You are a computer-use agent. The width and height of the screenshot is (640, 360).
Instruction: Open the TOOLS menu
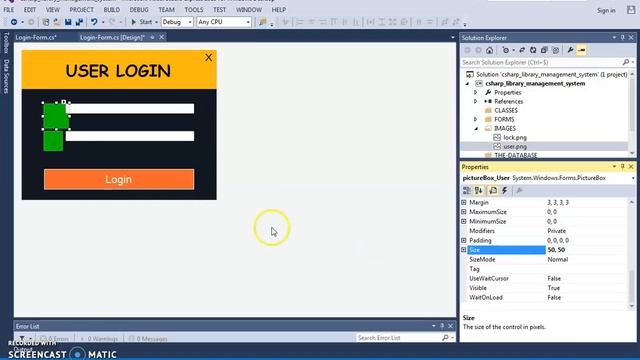(x=193, y=9)
